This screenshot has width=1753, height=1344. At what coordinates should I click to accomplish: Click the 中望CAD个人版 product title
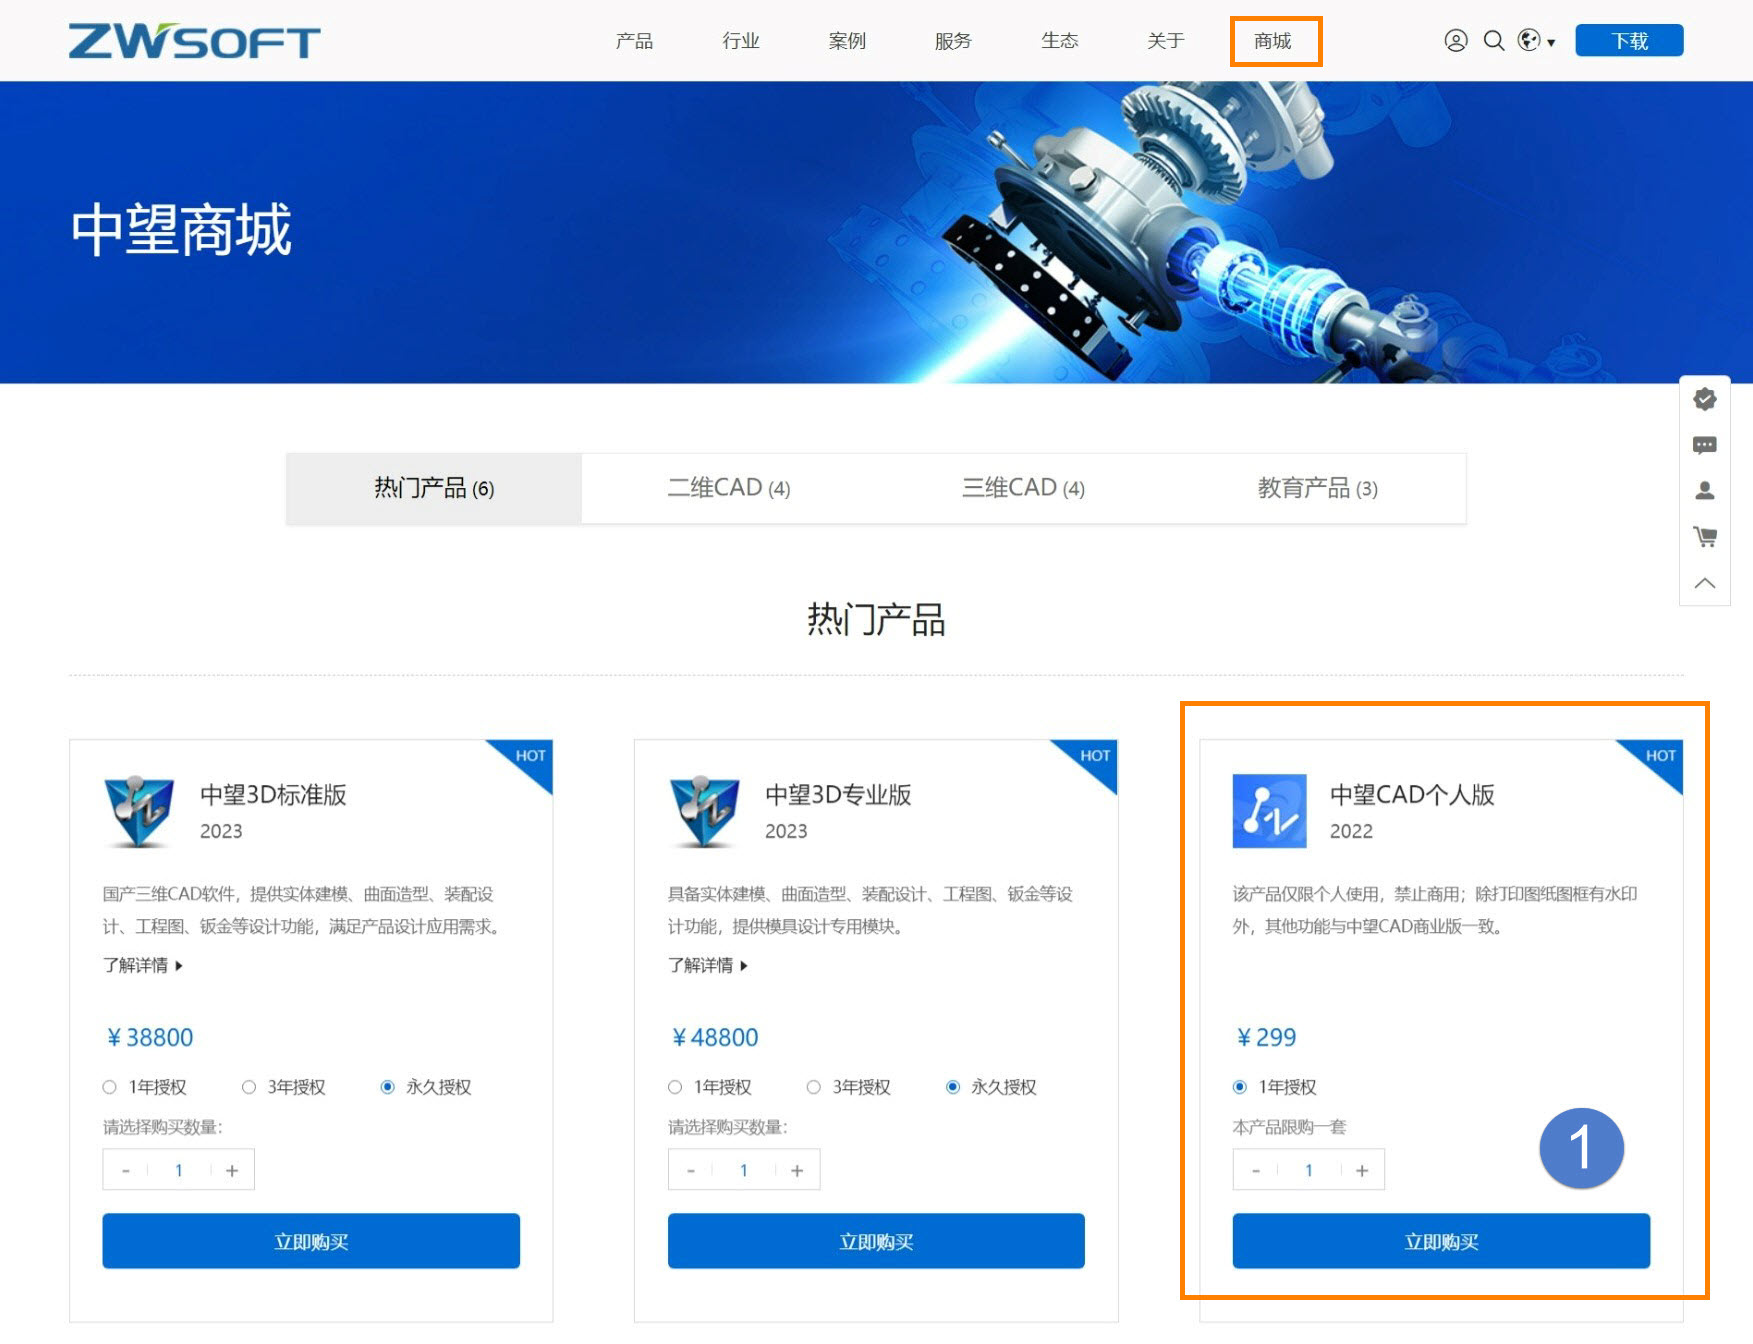coord(1412,795)
